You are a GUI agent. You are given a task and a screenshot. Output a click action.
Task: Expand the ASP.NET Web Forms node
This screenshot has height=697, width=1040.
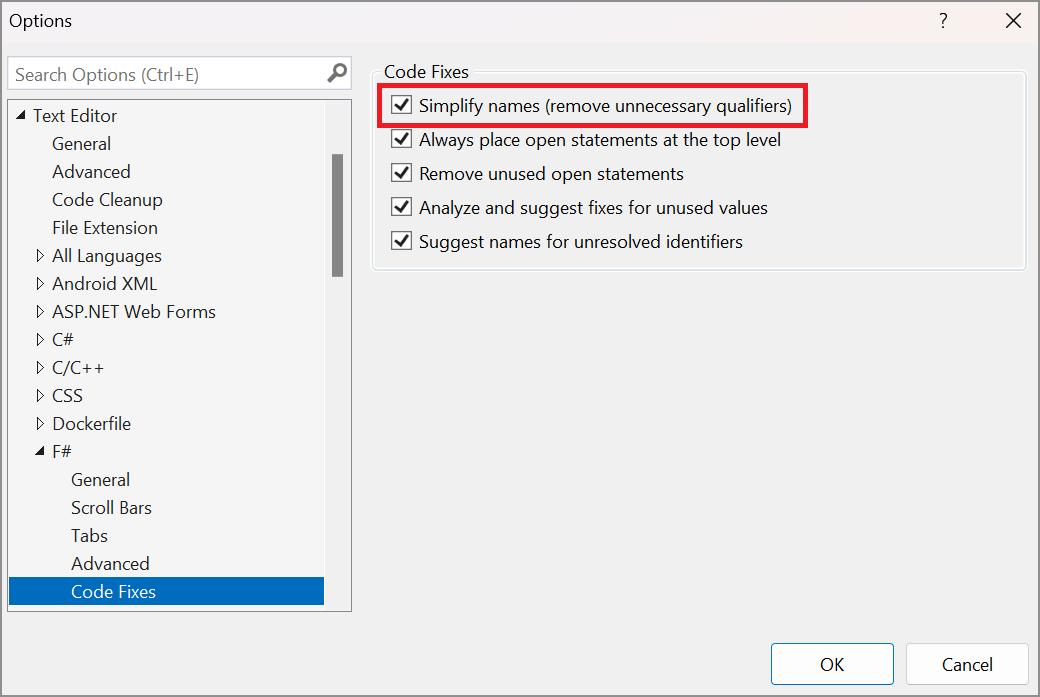(39, 311)
